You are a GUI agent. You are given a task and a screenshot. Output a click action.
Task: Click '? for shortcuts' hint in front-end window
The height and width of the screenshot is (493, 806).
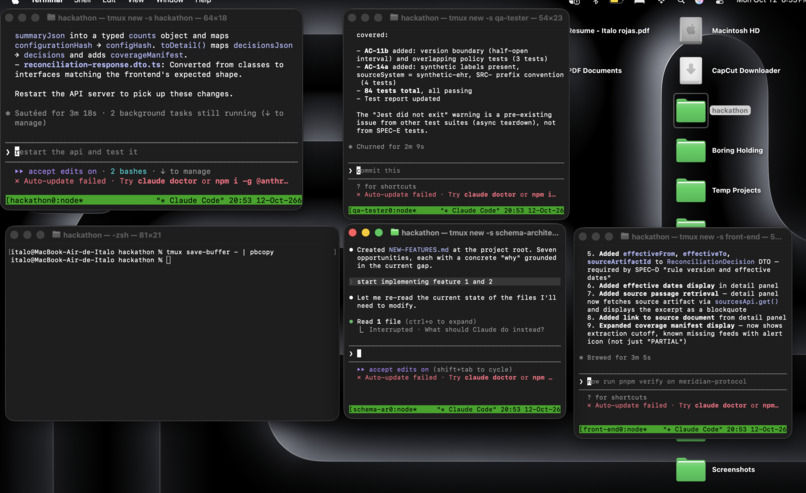pyautogui.click(x=617, y=397)
